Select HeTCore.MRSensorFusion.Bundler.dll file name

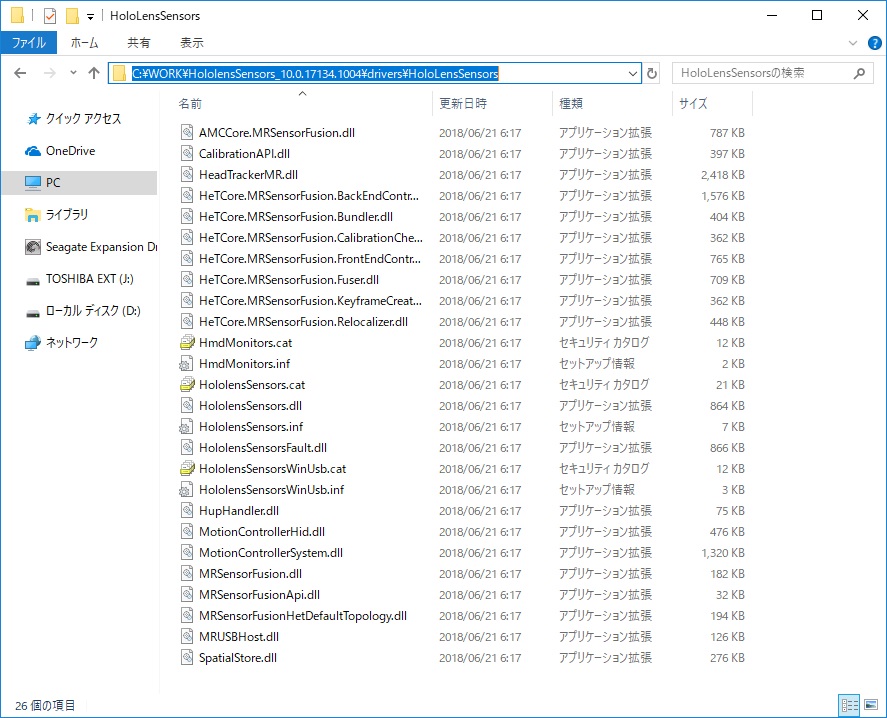tap(296, 217)
